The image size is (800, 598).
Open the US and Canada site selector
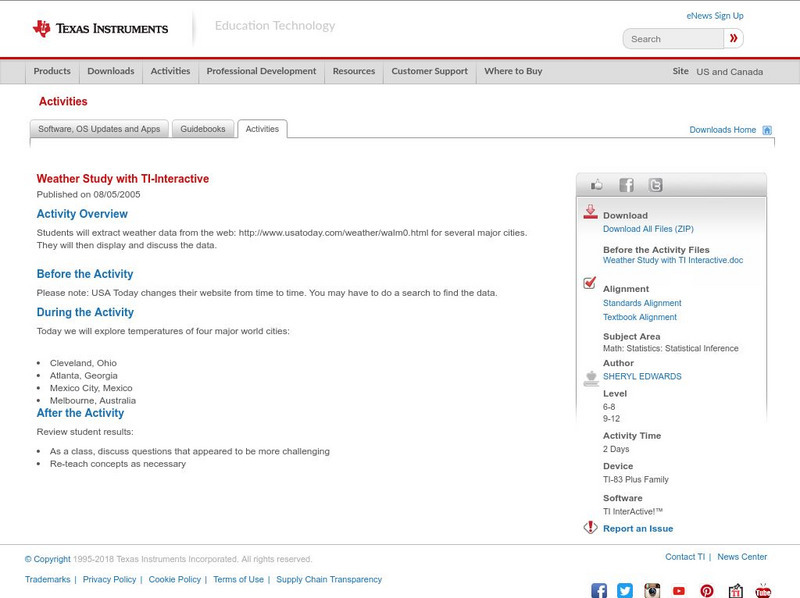coord(730,72)
